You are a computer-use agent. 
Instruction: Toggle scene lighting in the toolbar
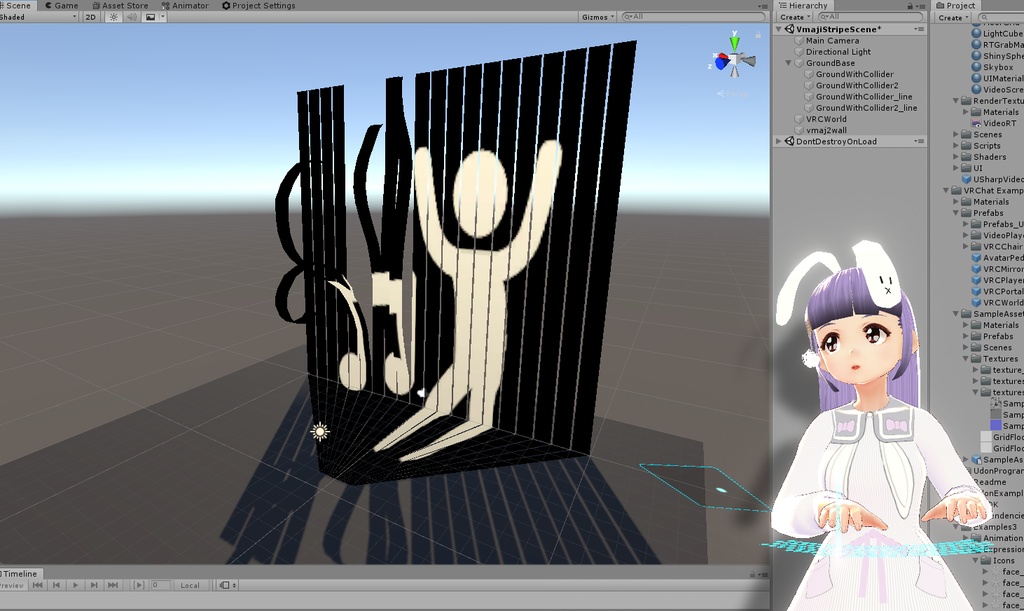coord(114,16)
